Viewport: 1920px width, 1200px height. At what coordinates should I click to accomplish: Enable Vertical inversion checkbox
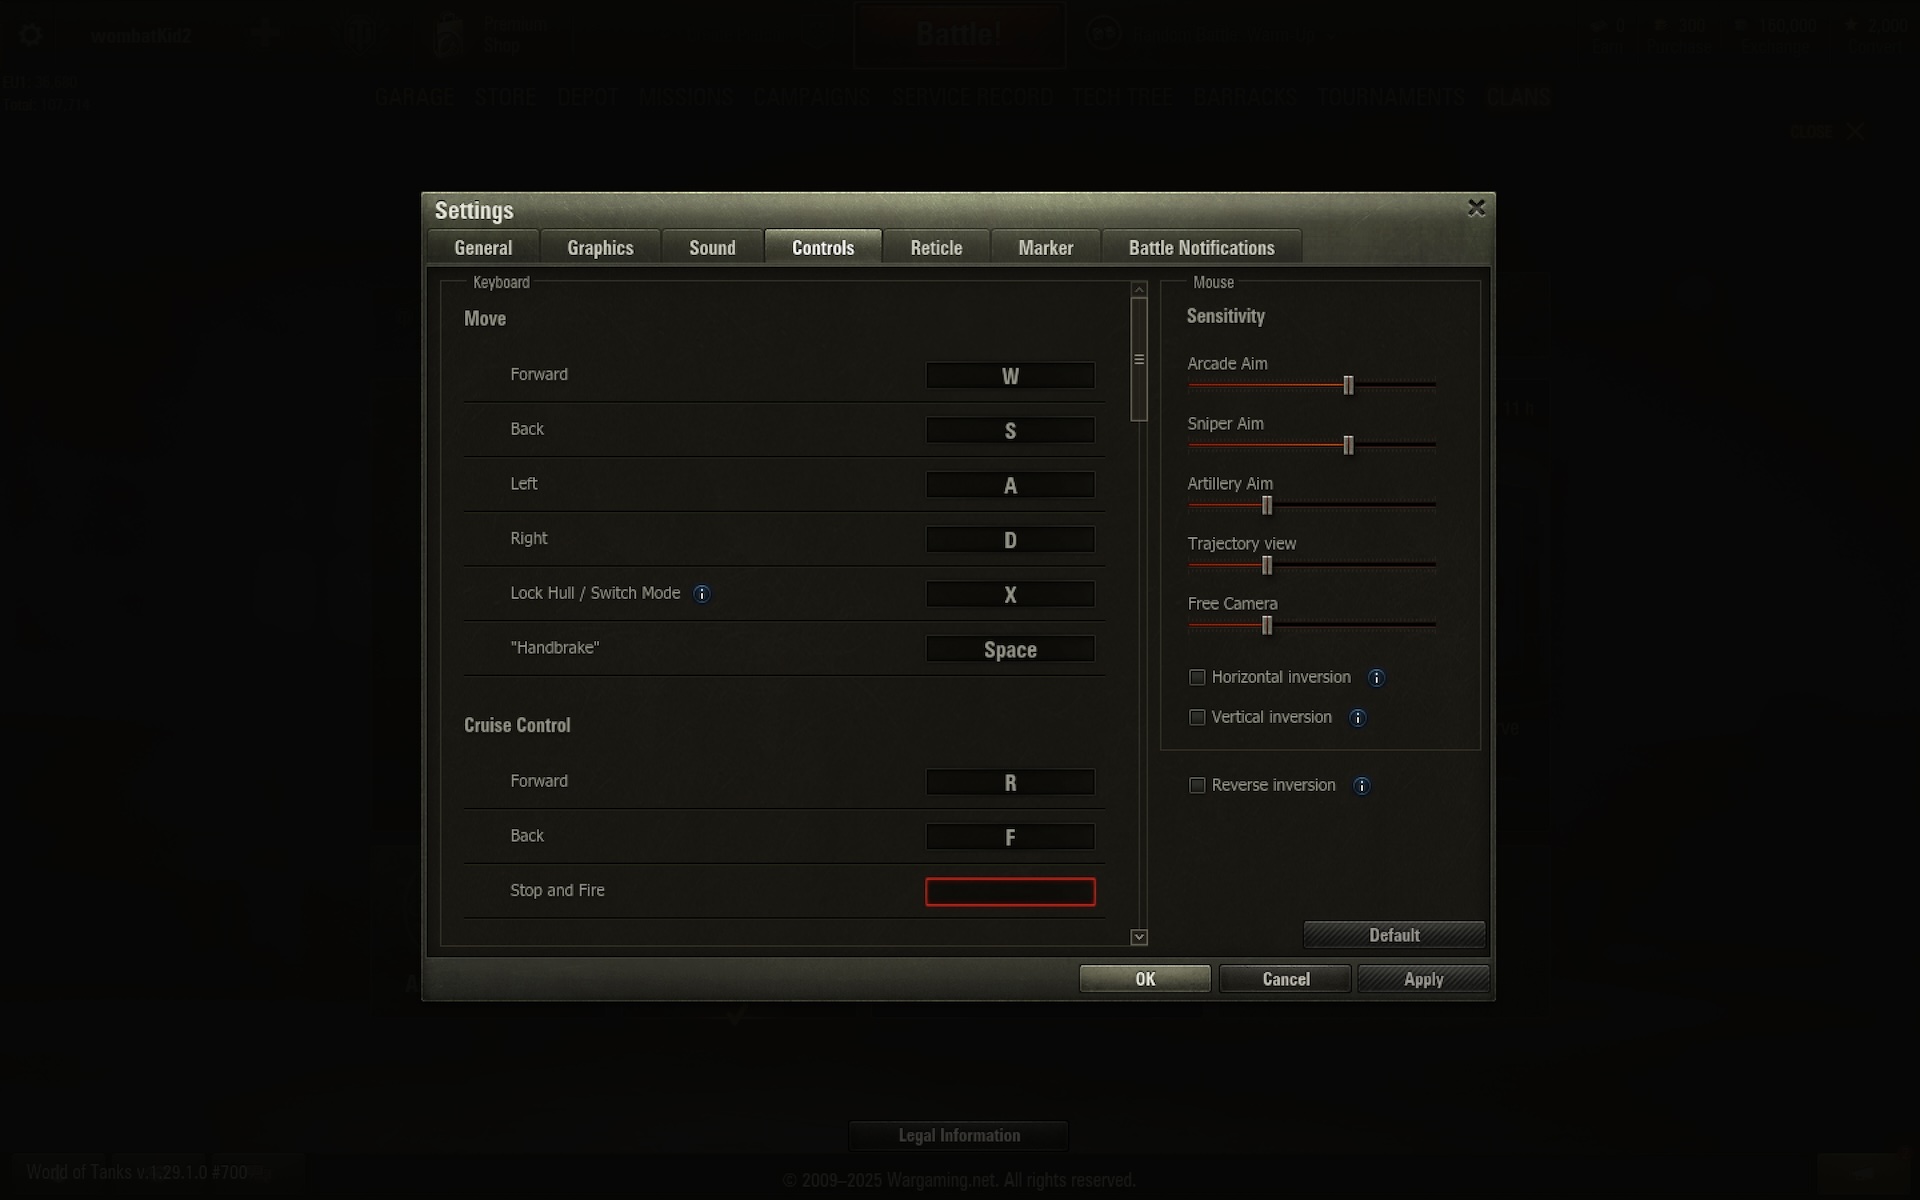(x=1197, y=717)
